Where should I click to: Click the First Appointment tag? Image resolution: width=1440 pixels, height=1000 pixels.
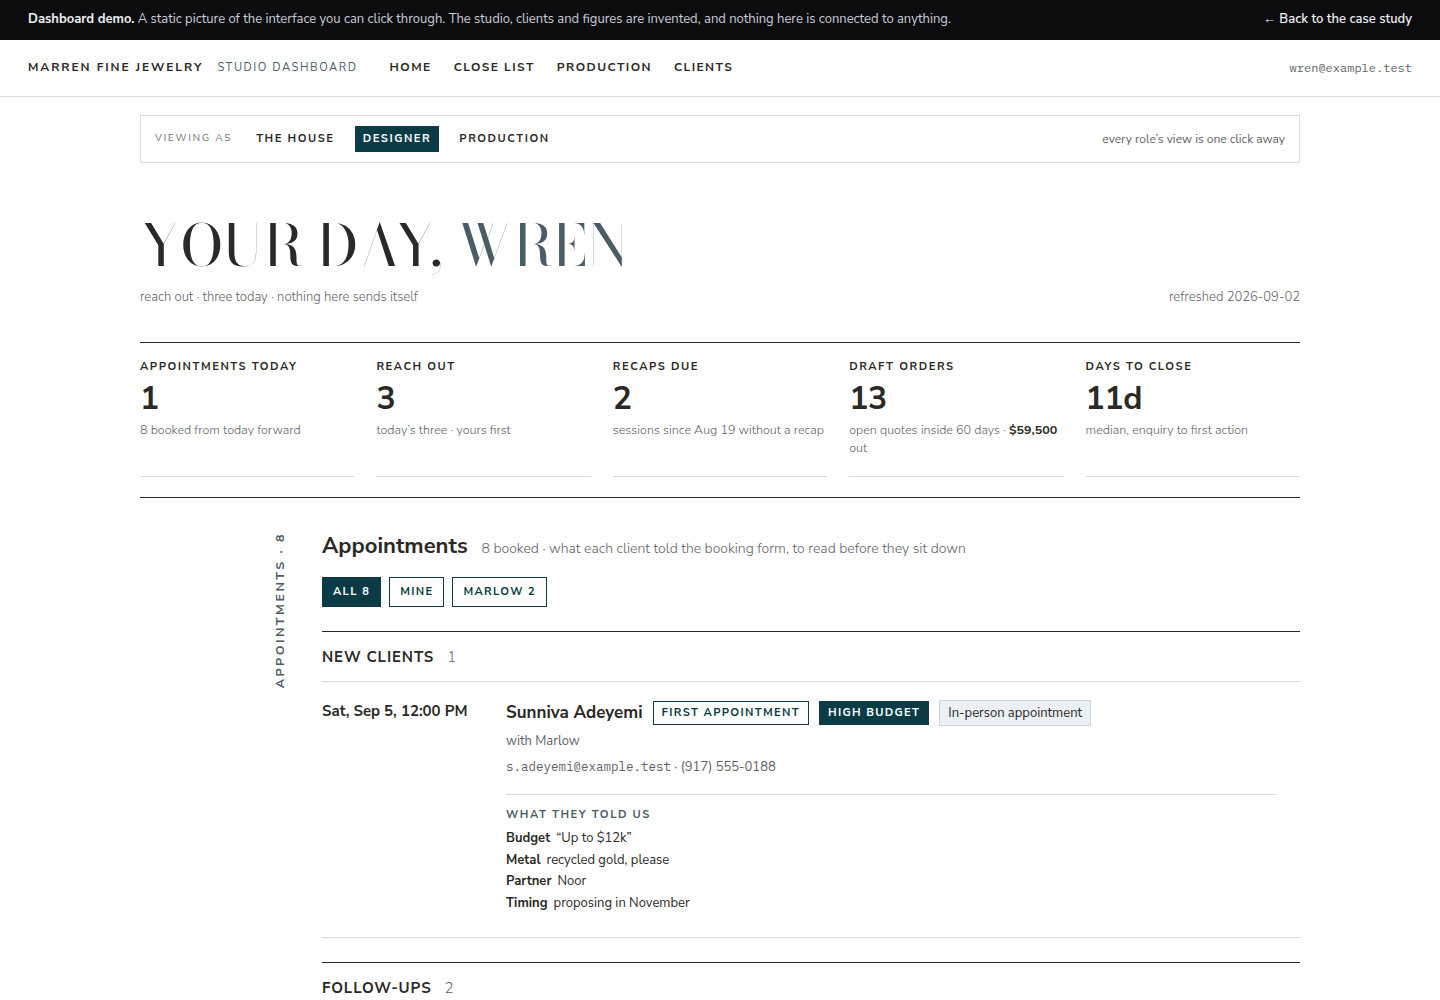731,713
